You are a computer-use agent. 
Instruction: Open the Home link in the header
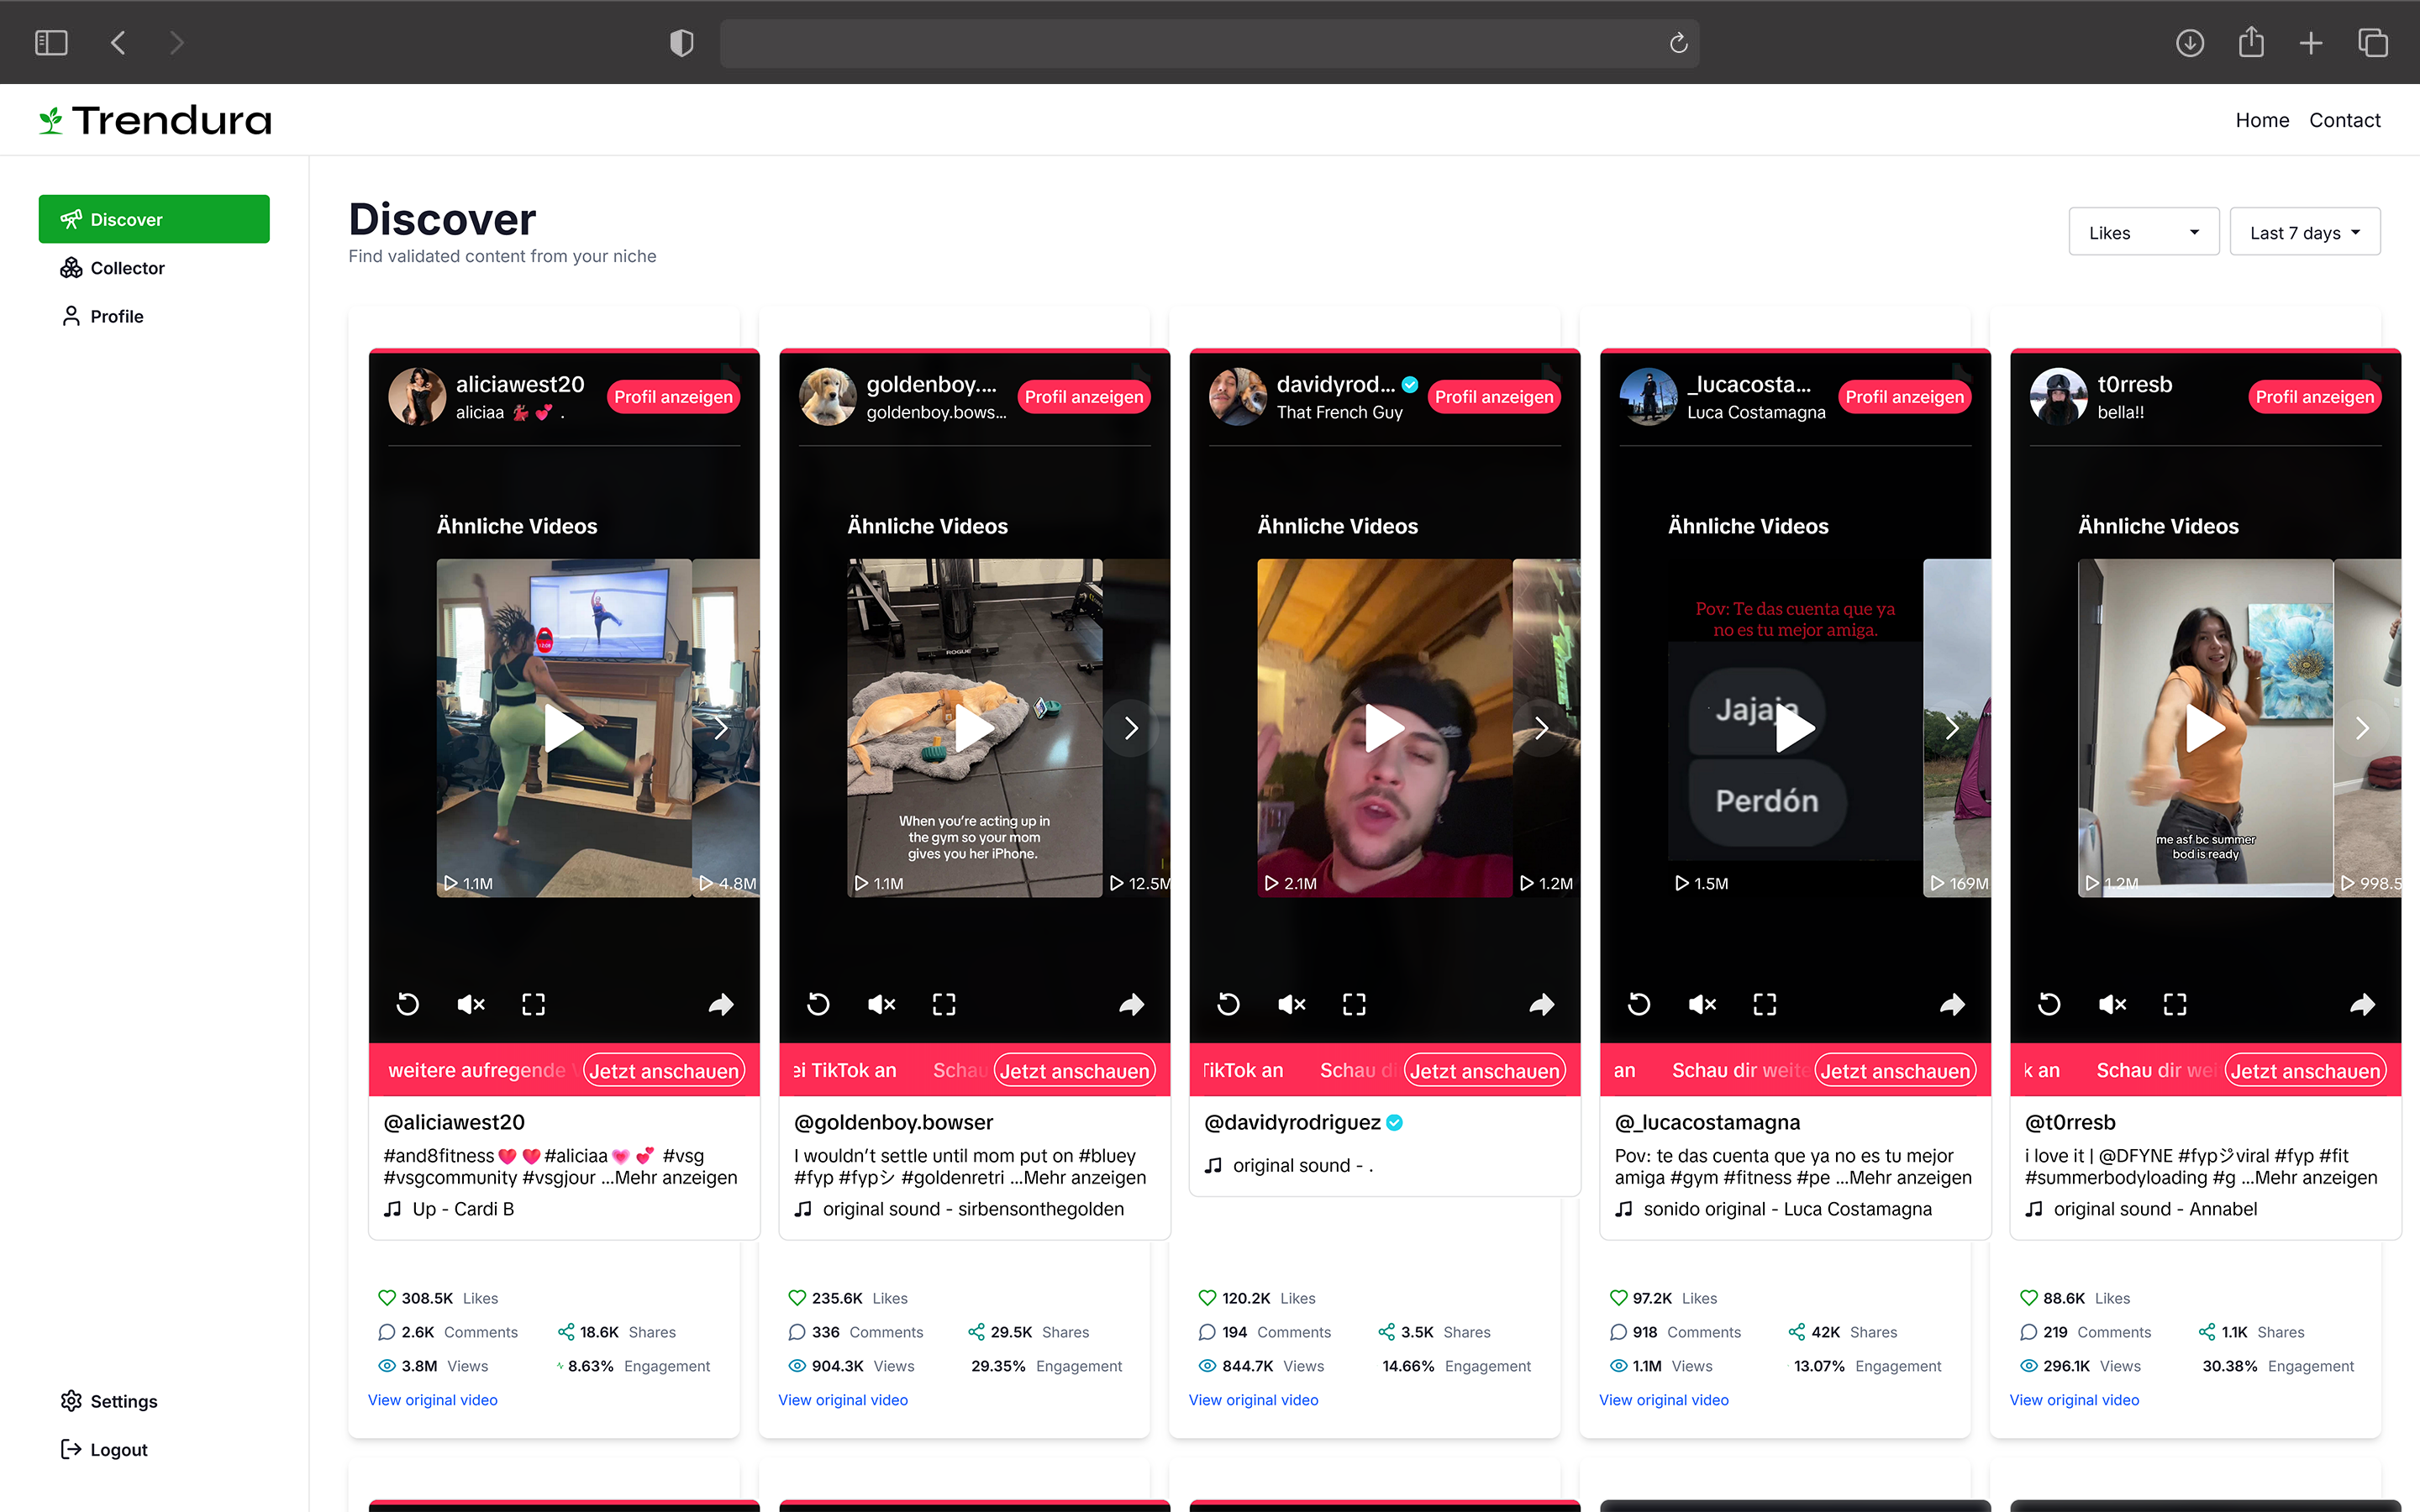[2262, 120]
